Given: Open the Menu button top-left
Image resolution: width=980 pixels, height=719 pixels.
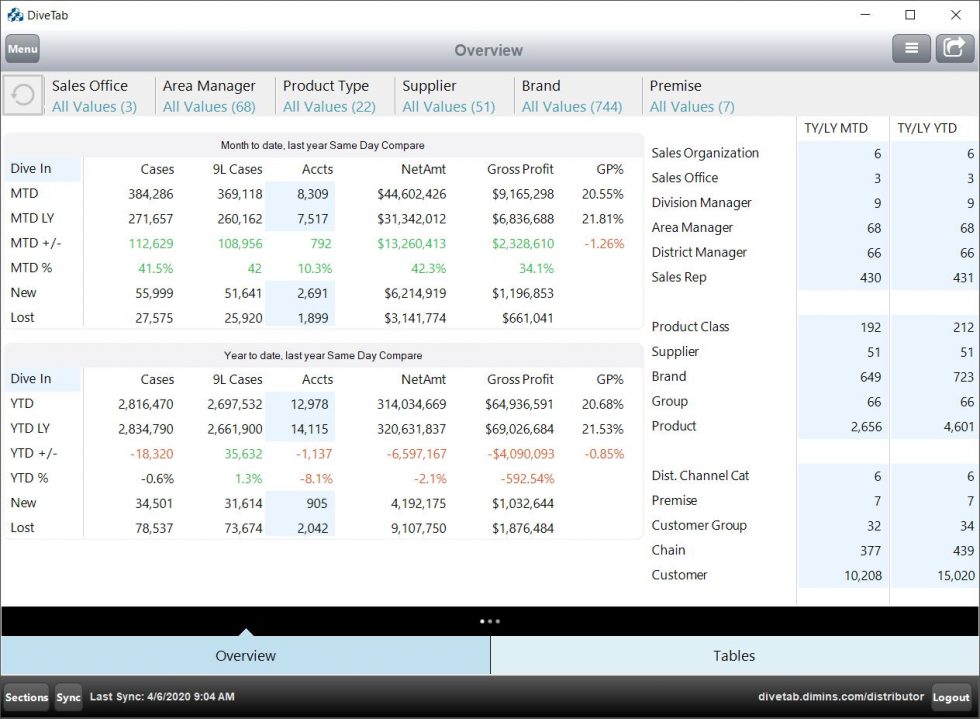Looking at the screenshot, I should pos(22,47).
